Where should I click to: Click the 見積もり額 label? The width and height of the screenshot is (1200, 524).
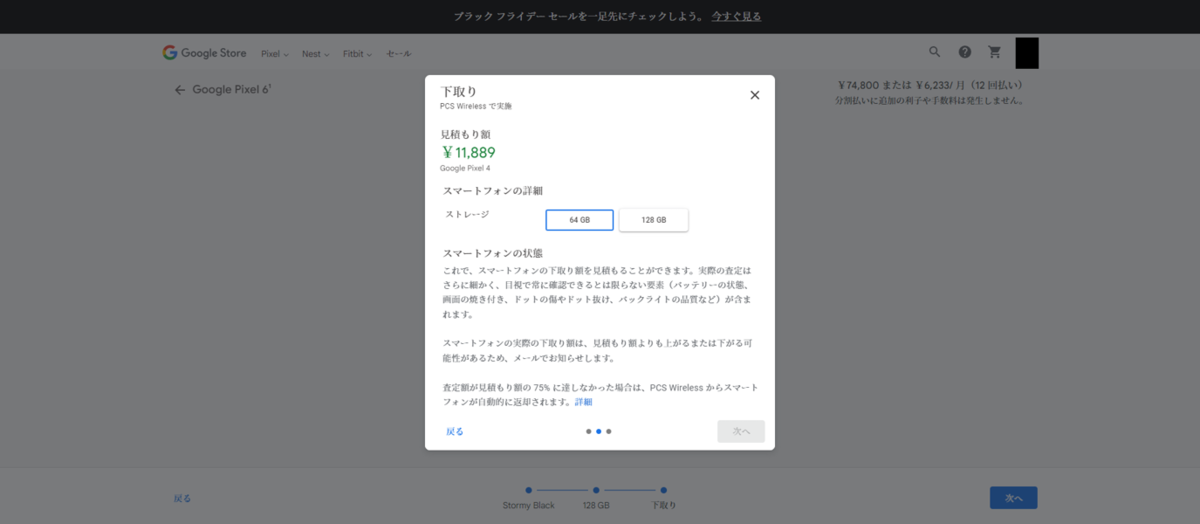(466, 134)
